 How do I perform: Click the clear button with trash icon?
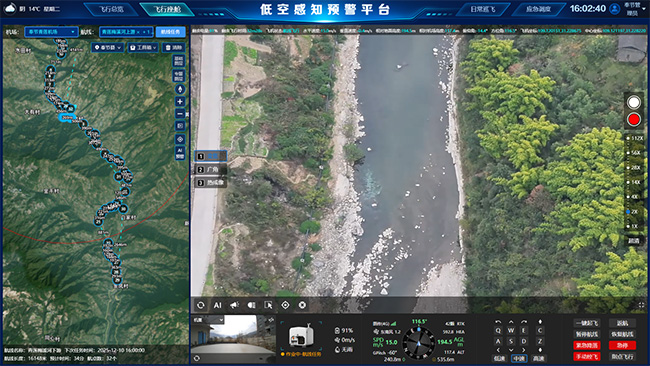(x=173, y=48)
